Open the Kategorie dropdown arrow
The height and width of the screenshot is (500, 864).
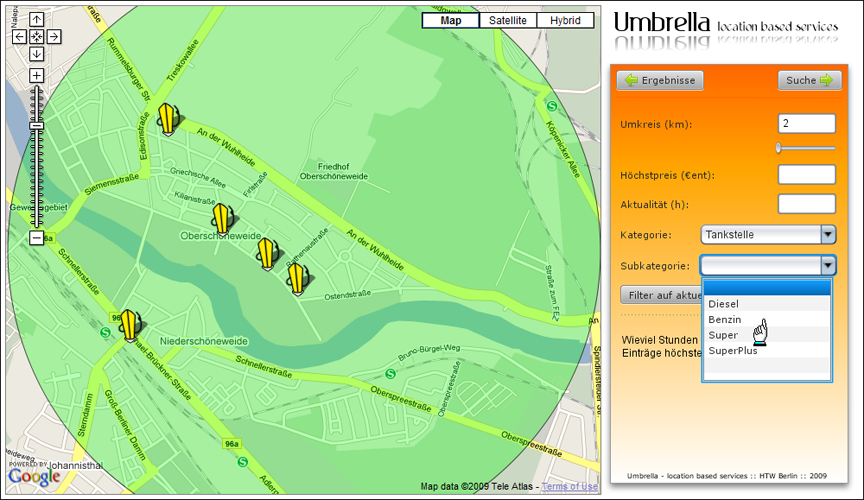(x=828, y=234)
